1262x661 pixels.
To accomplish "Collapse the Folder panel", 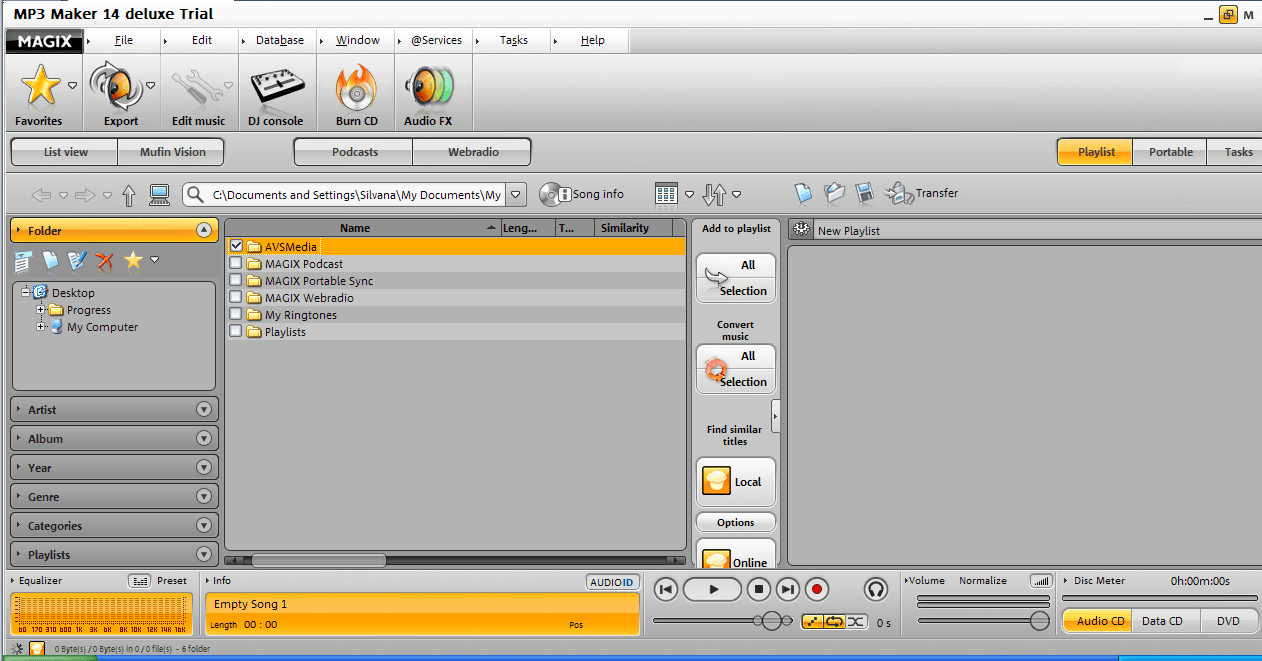I will tap(205, 230).
